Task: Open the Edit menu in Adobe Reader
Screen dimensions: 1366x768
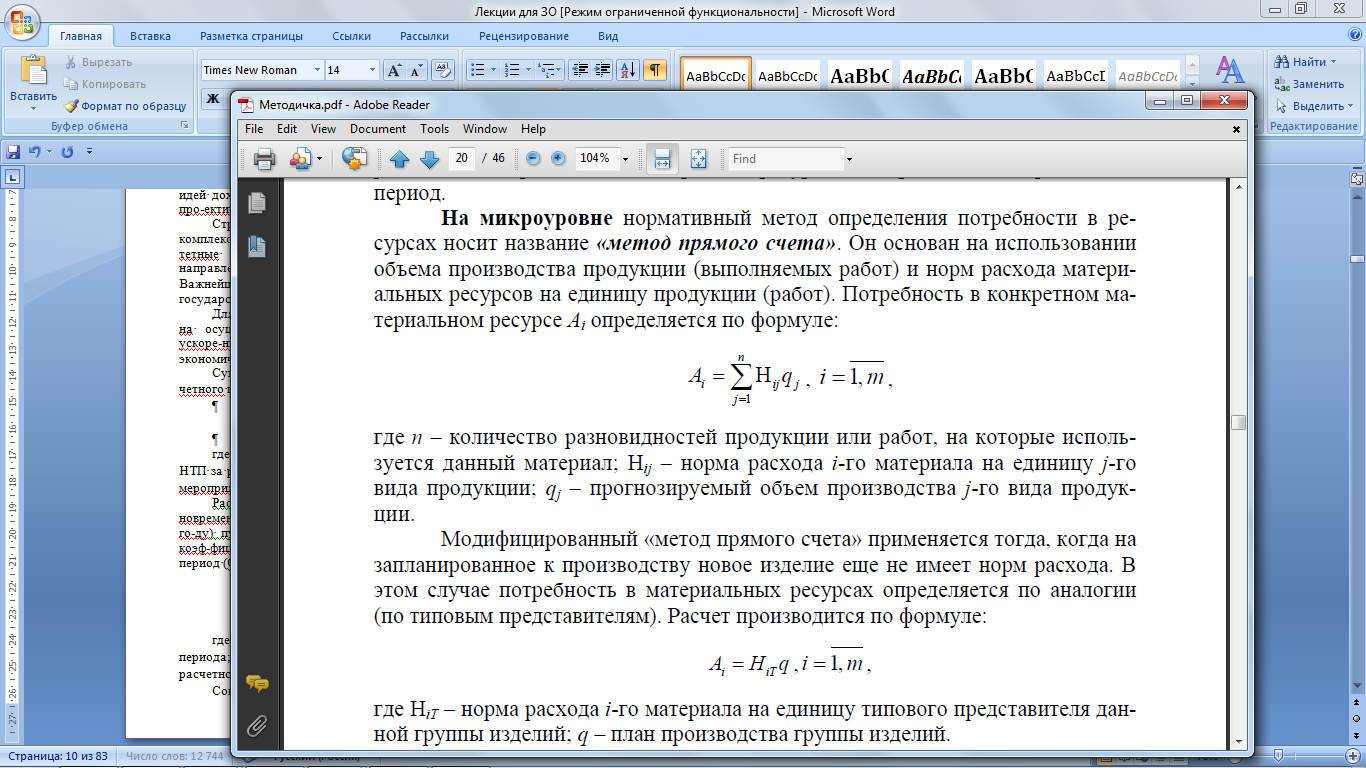Action: click(287, 129)
